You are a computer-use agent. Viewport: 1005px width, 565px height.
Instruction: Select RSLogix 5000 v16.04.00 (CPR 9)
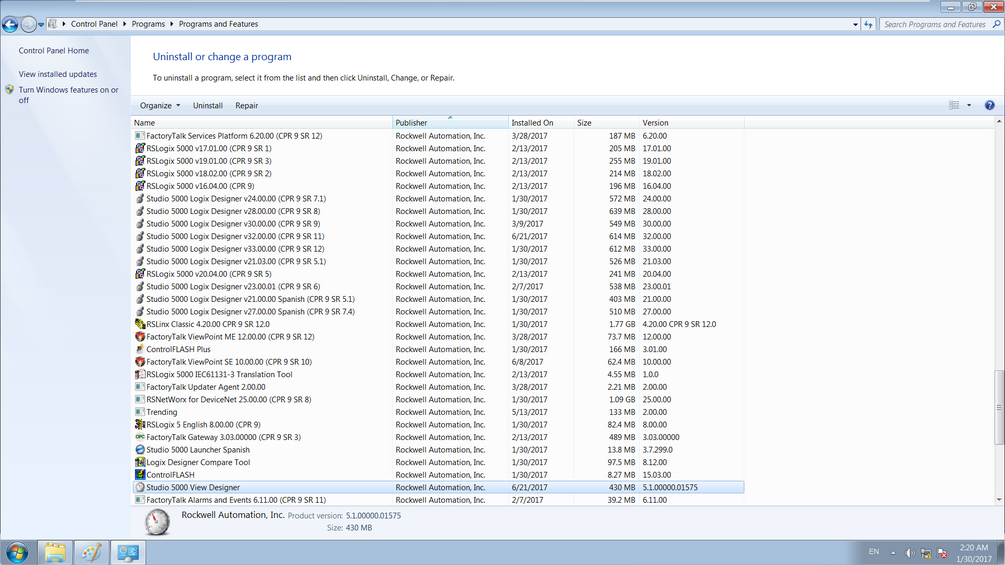pyautogui.click(x=438, y=186)
